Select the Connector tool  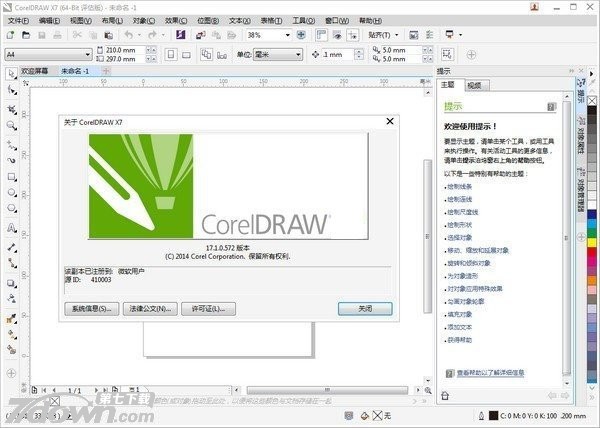pos(11,263)
